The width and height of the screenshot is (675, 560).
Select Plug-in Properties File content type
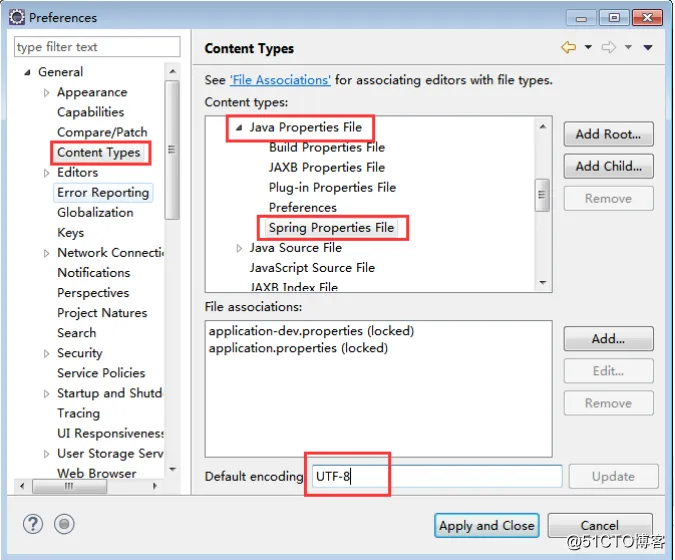click(332, 188)
